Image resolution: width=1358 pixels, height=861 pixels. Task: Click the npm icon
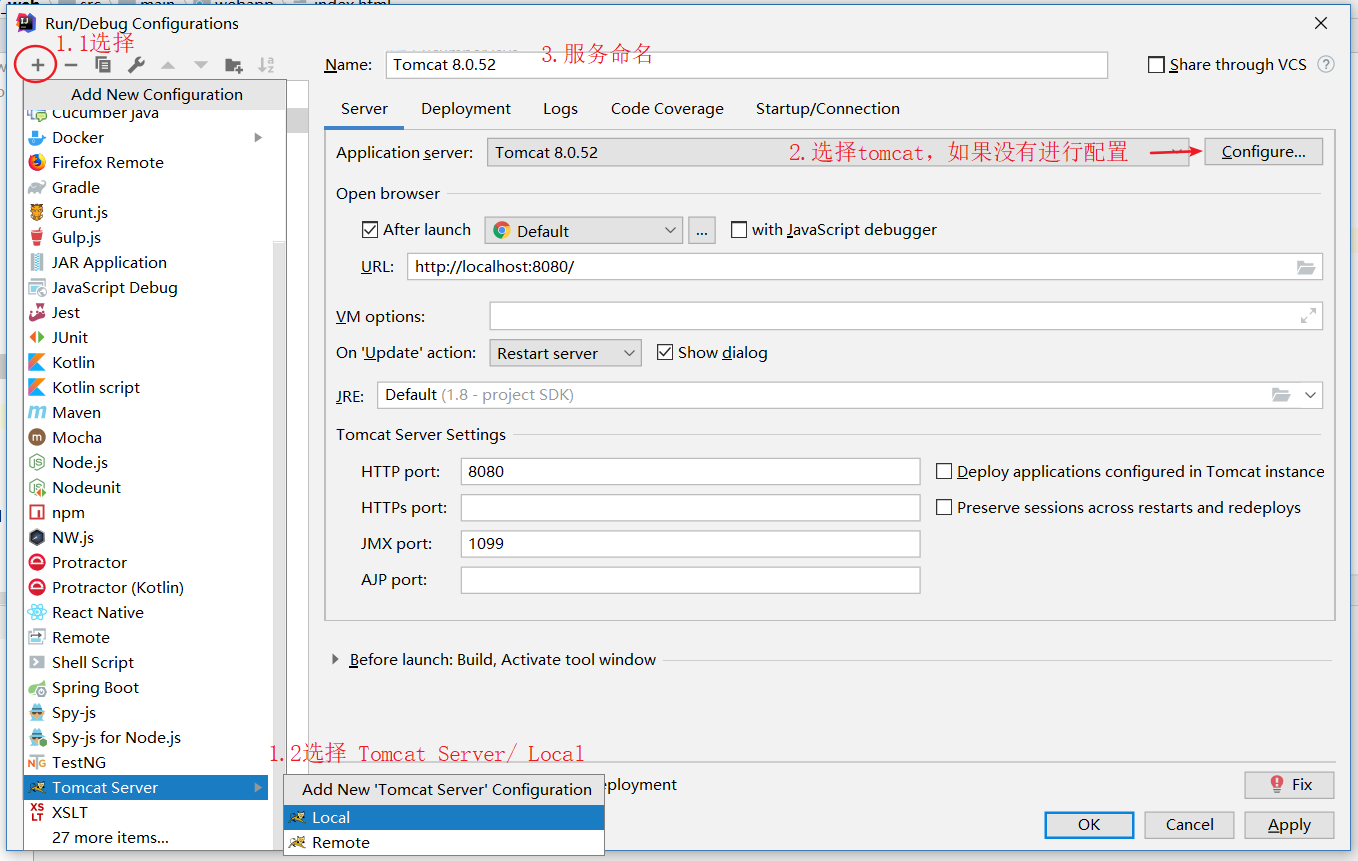tap(37, 512)
